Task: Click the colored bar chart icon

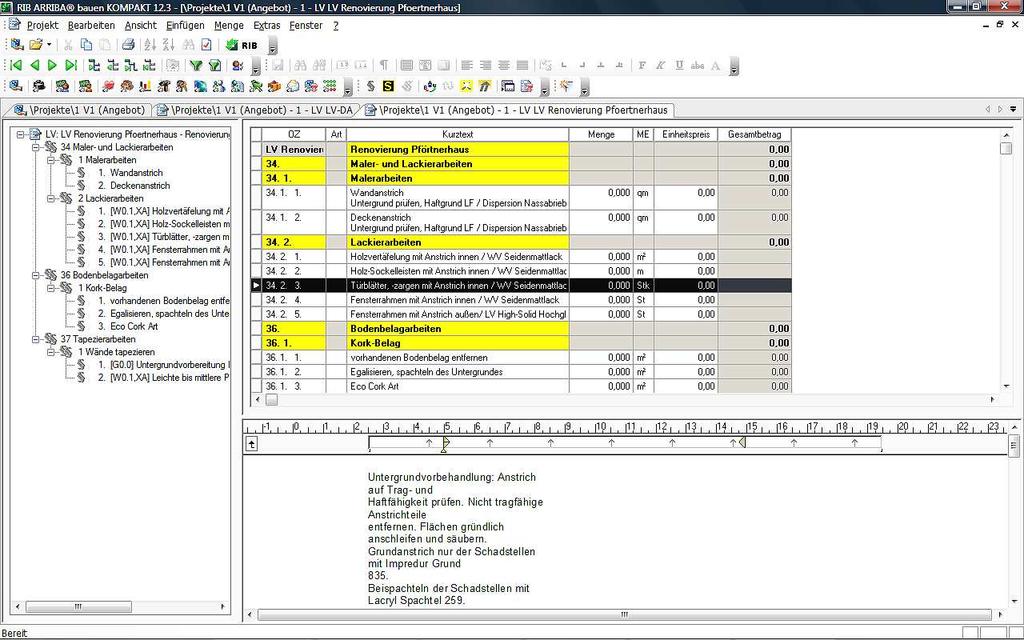Action: click(145, 86)
